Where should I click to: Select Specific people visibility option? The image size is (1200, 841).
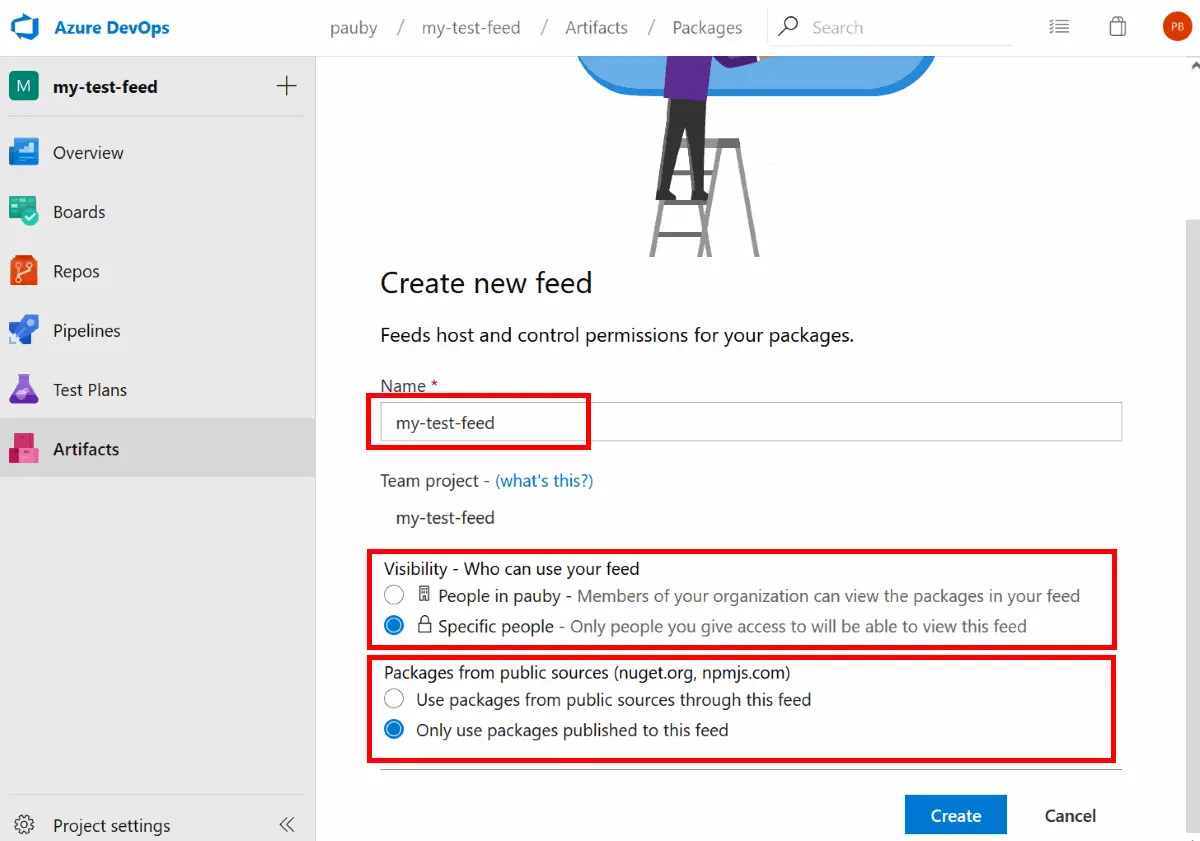click(394, 625)
